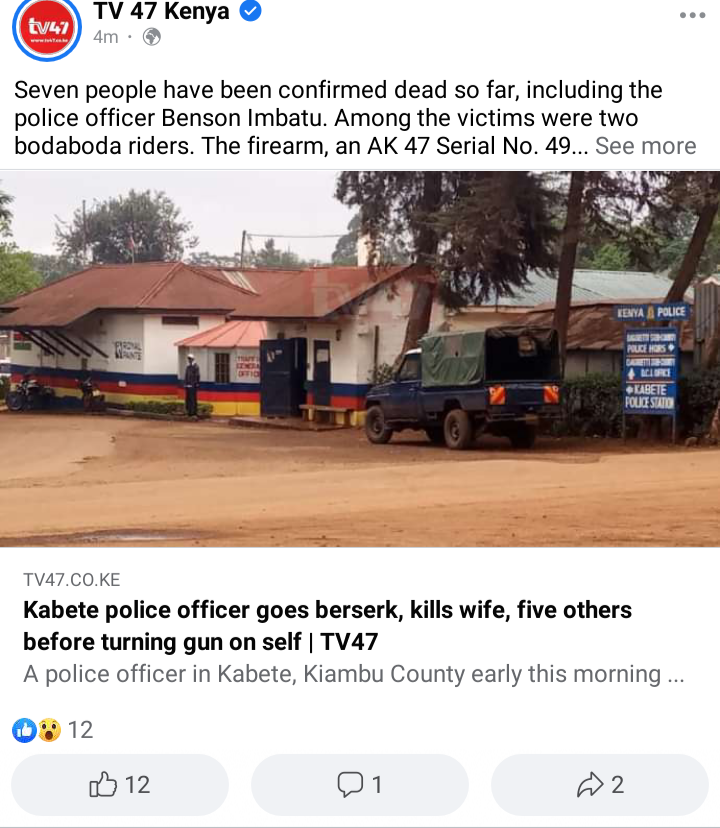This screenshot has width=720, height=828.
Task: View the 12 reactions count
Action: tap(80, 730)
